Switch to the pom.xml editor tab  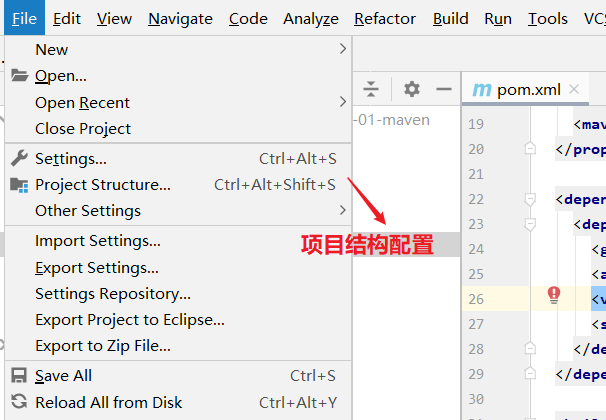point(528,89)
